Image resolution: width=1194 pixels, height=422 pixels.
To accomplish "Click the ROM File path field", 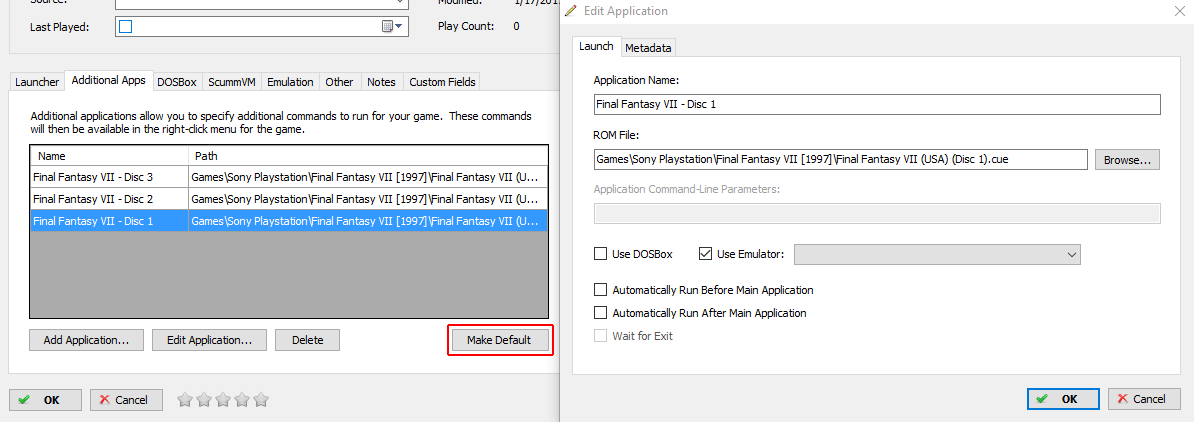I will (x=841, y=159).
